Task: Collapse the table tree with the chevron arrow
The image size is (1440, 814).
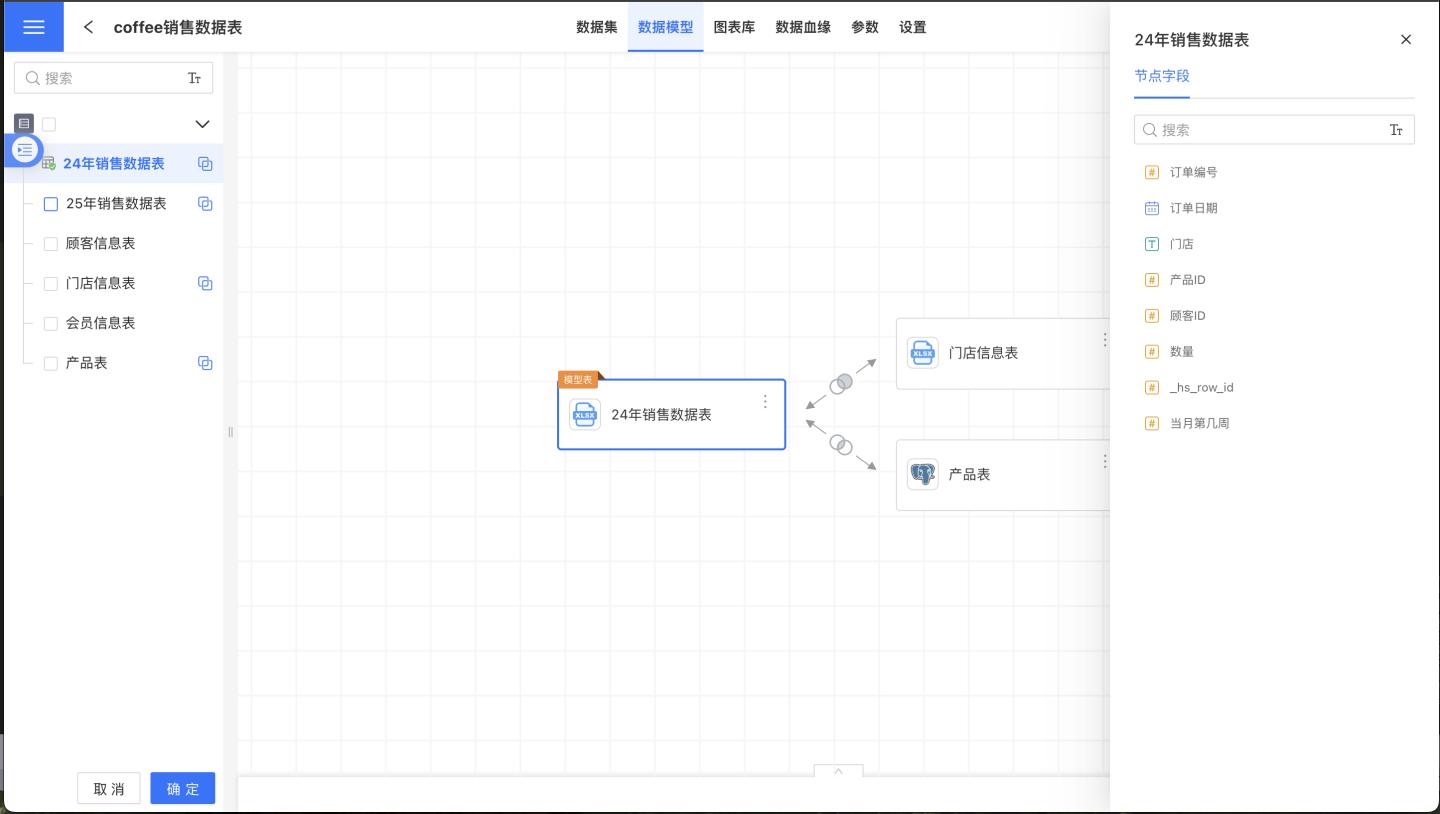Action: click(x=202, y=124)
